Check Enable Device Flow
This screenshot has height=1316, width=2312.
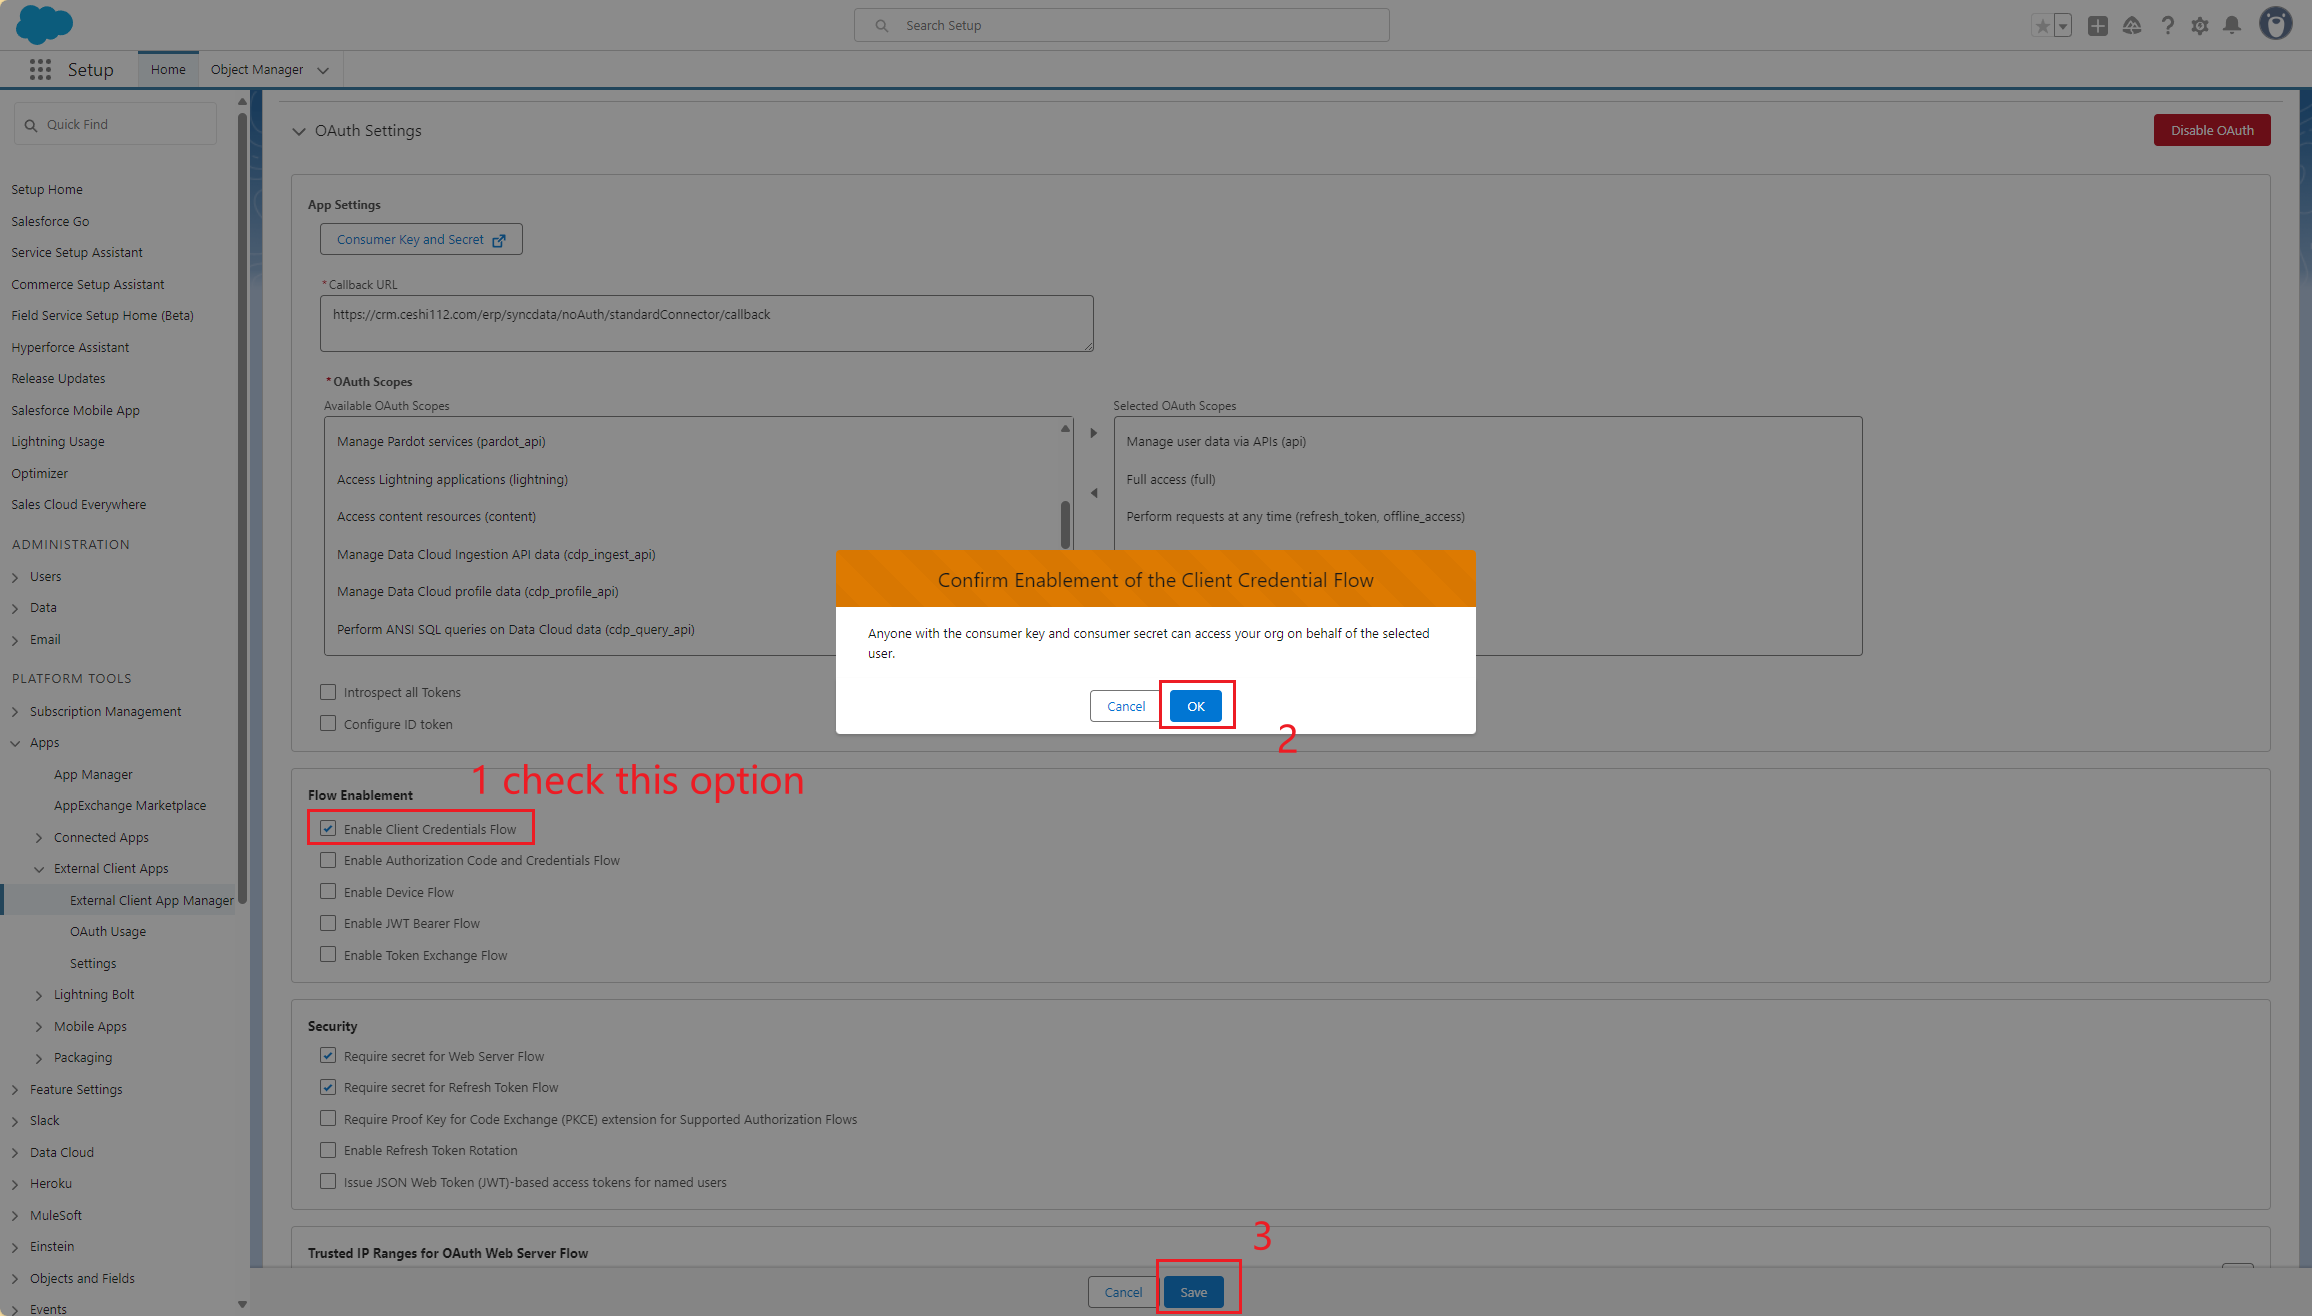coord(328,891)
